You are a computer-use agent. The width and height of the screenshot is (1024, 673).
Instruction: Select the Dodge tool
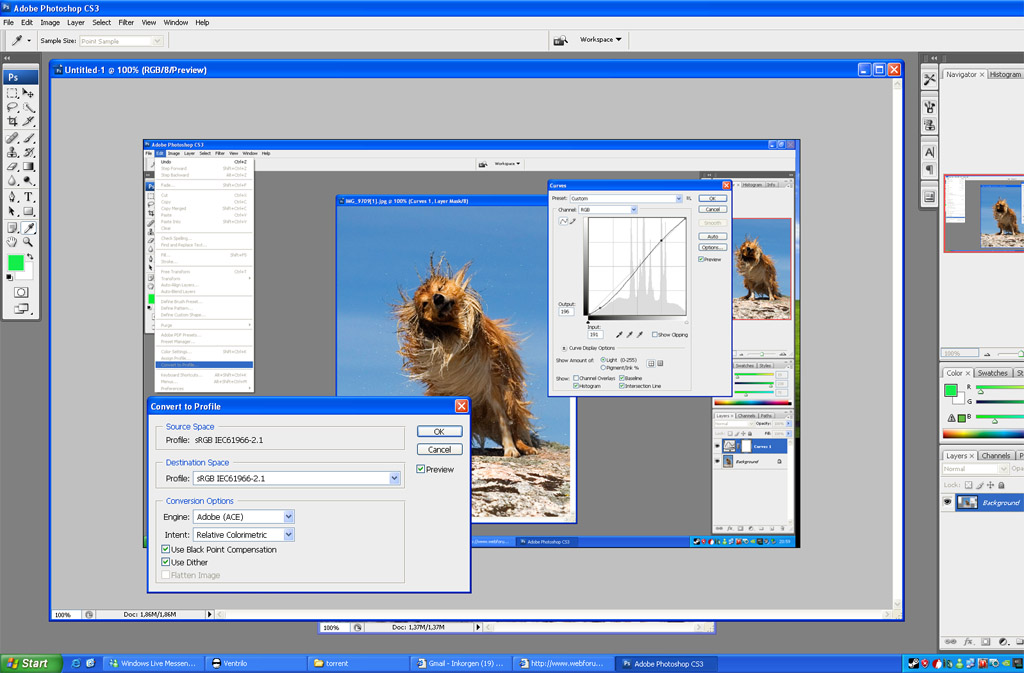28,180
